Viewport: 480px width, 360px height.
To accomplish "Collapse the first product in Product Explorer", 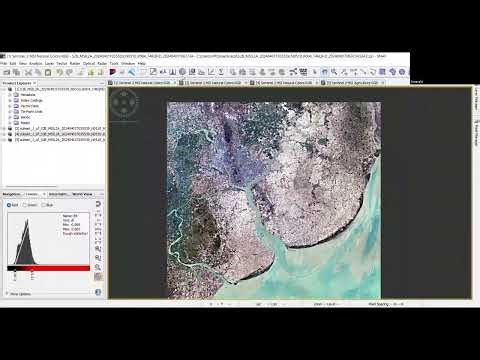I will 4,89.
